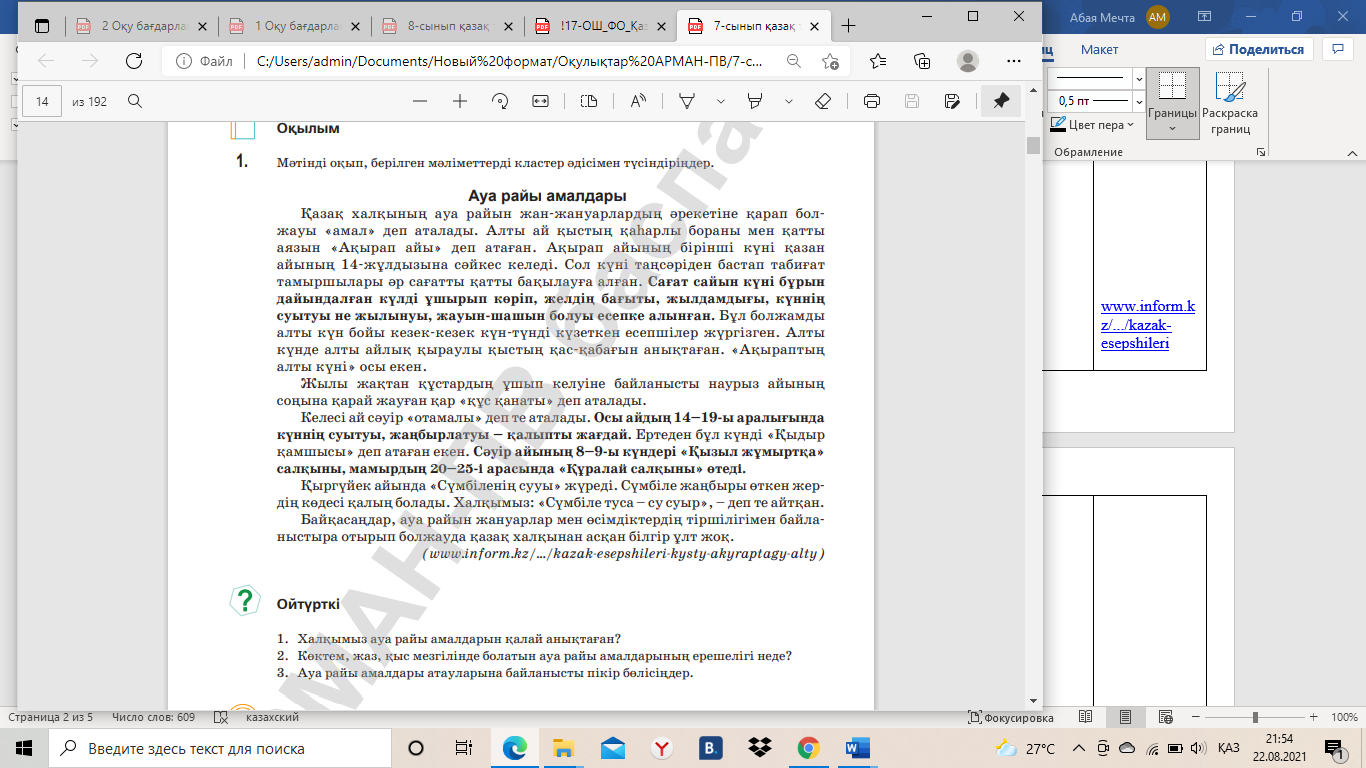Activate Word Border Painter (Раскраска границ)

(1230, 104)
